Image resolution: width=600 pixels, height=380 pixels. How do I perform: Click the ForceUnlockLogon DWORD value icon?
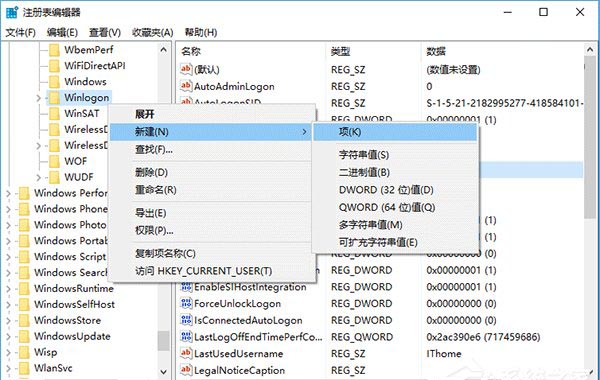(x=186, y=303)
